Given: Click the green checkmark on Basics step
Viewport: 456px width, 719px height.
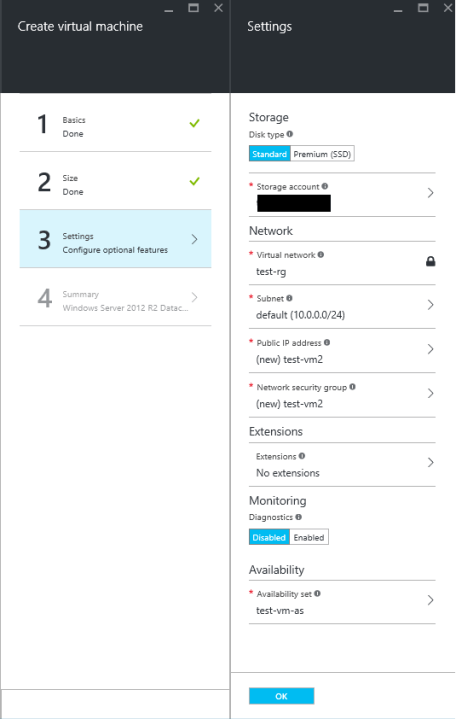Looking at the screenshot, I should coord(195,123).
